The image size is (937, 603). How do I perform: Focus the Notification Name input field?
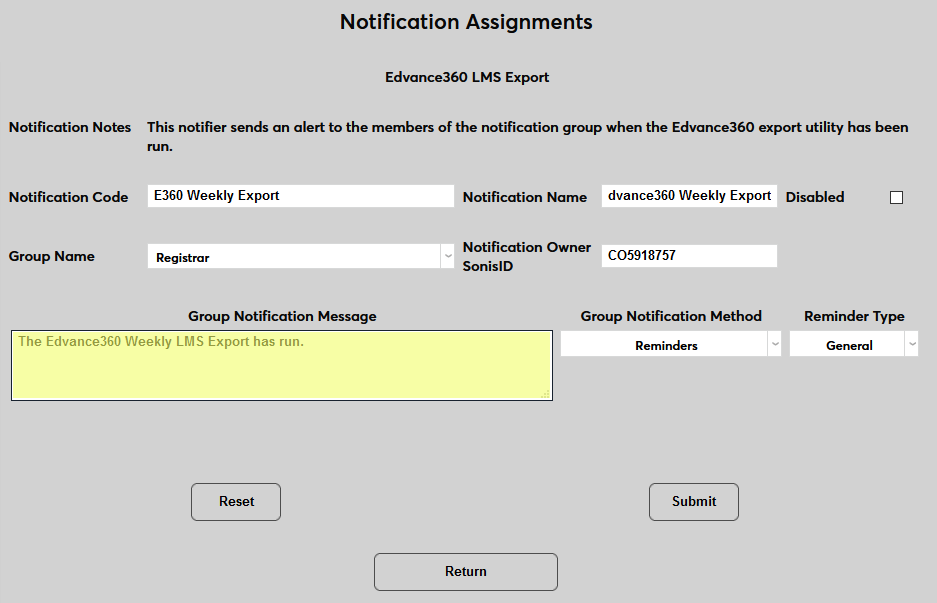[x=689, y=196]
